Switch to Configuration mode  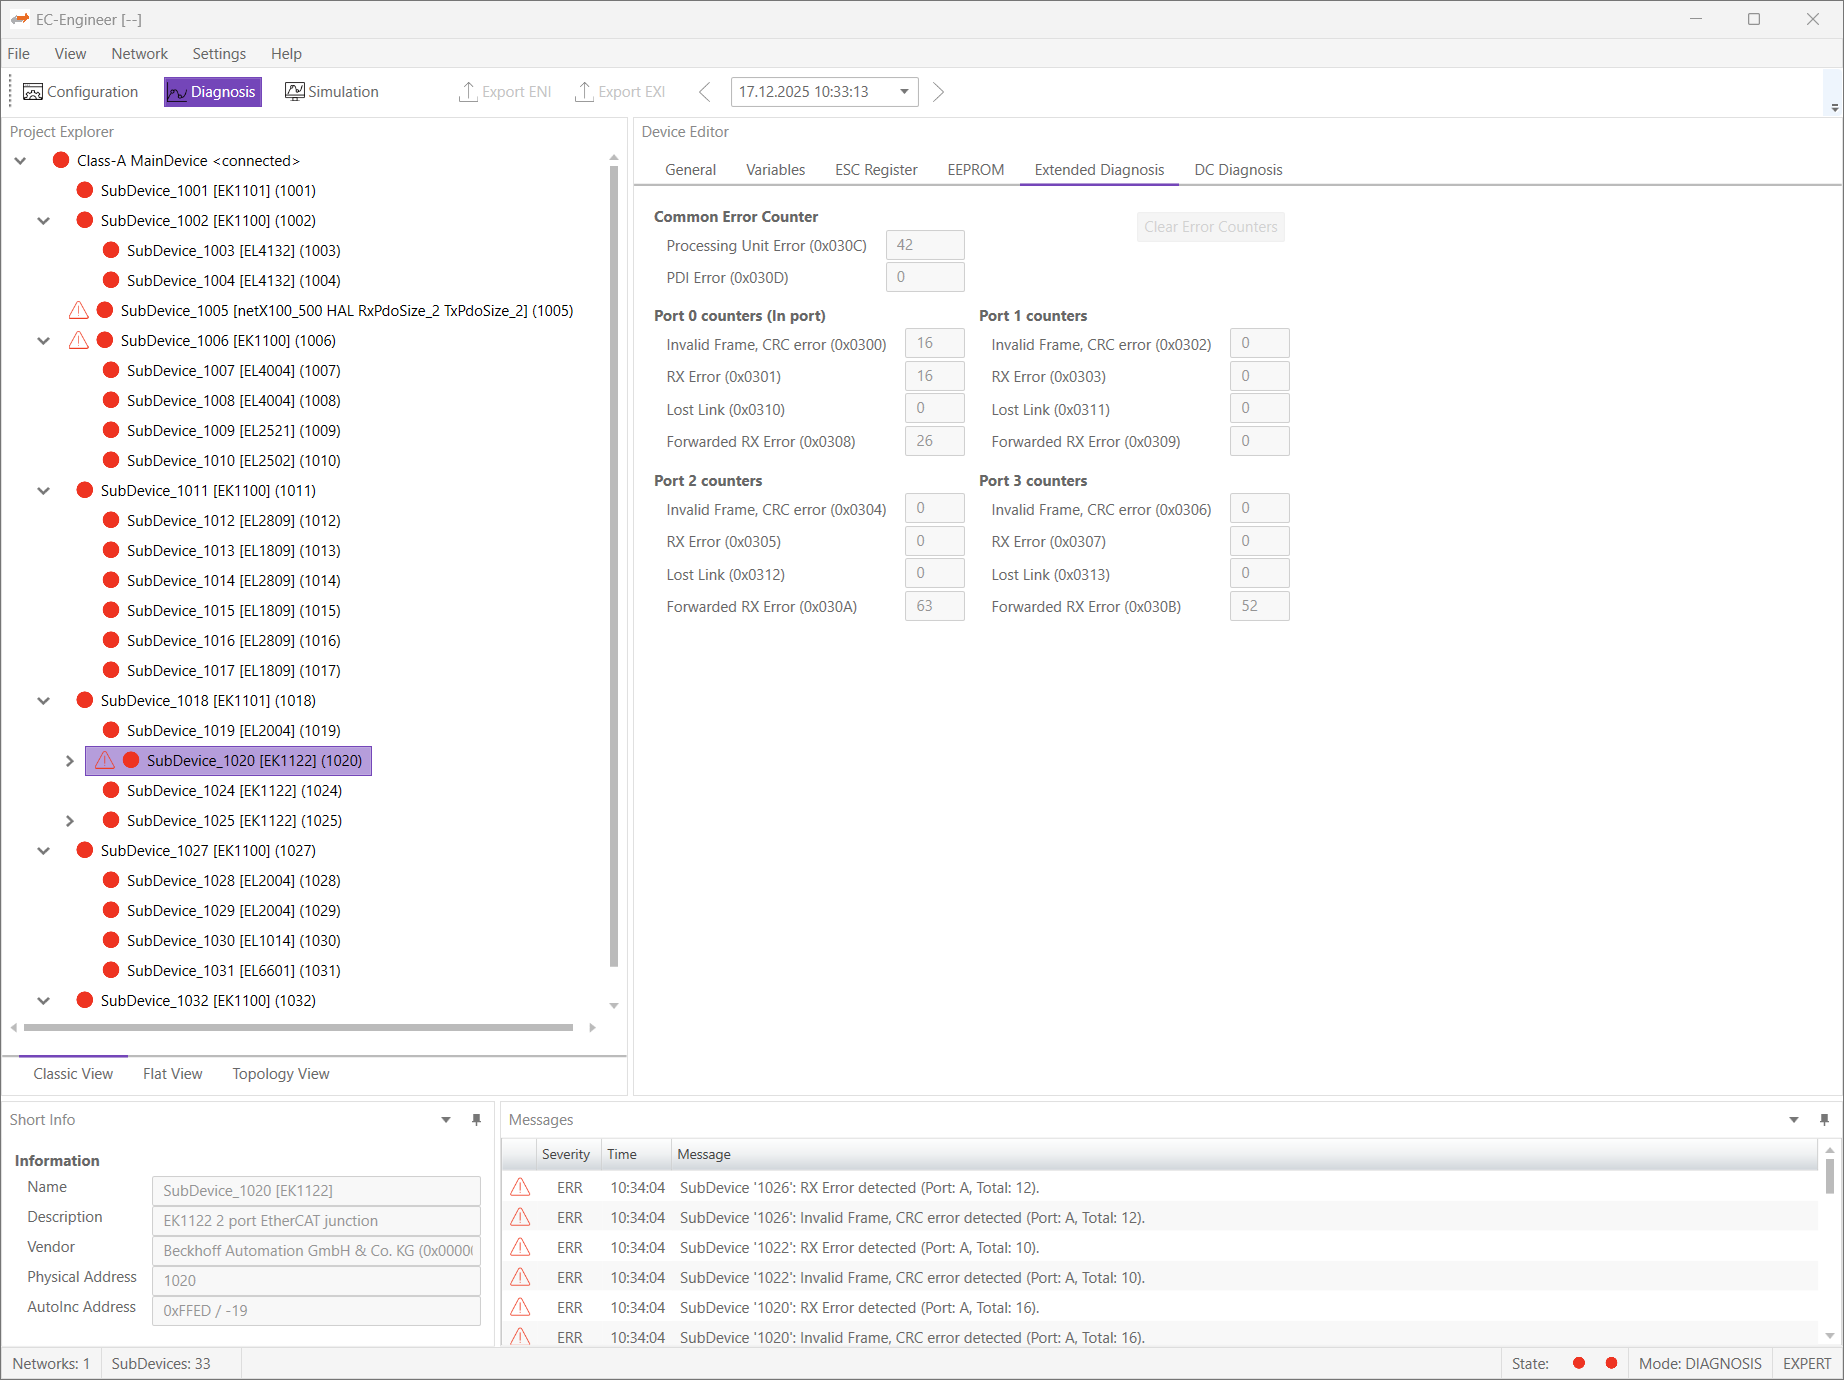point(80,91)
